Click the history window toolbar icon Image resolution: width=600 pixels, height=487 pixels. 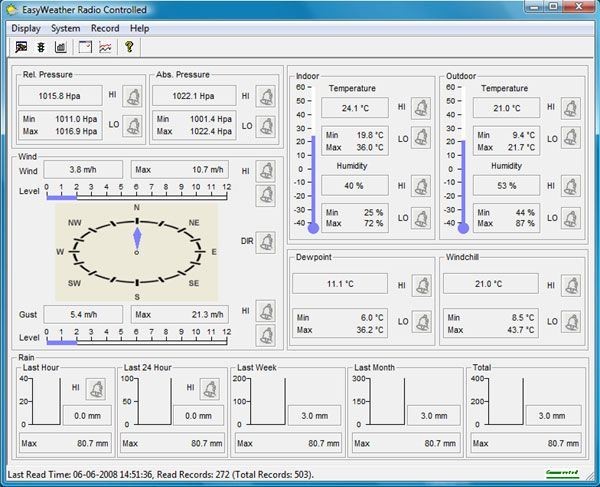[85, 47]
